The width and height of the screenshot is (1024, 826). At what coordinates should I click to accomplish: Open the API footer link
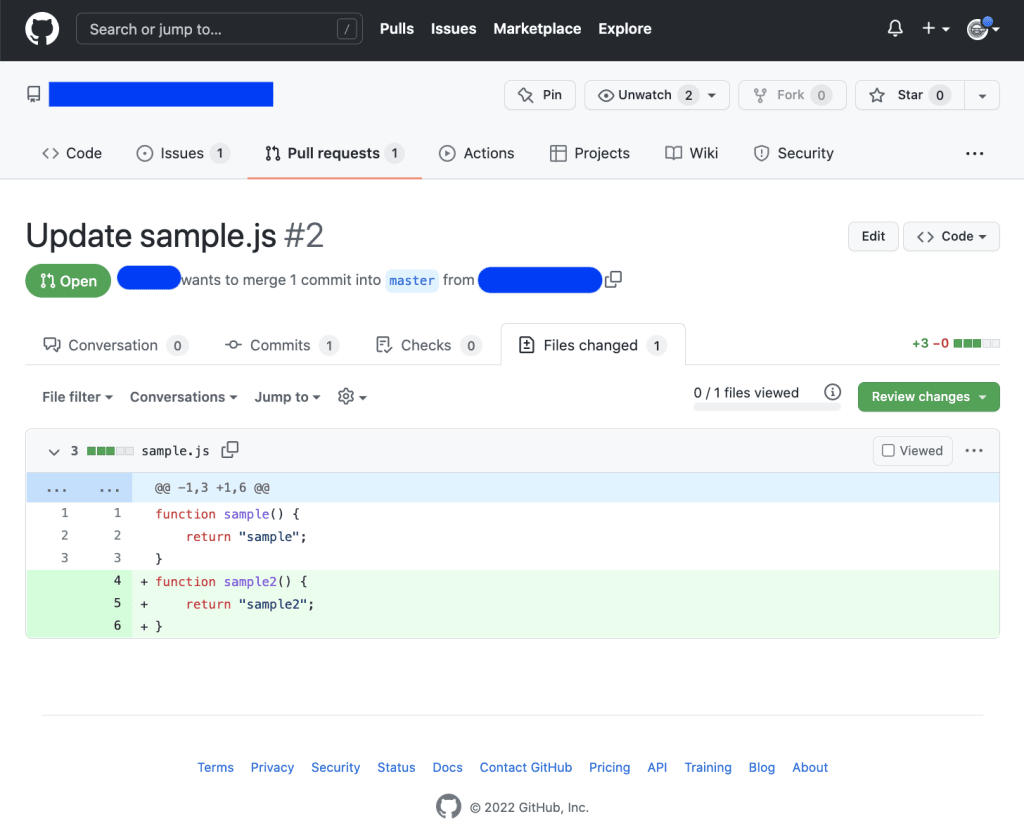[x=657, y=767]
